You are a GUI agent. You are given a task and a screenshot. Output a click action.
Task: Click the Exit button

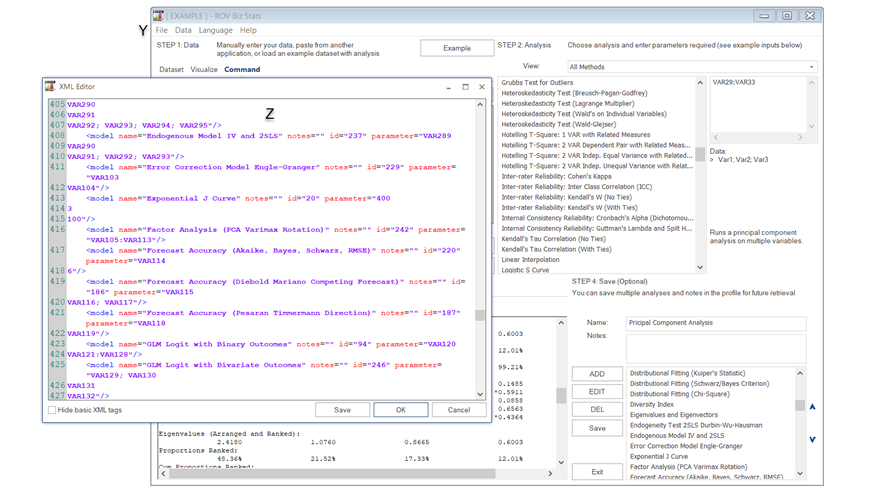coord(597,472)
